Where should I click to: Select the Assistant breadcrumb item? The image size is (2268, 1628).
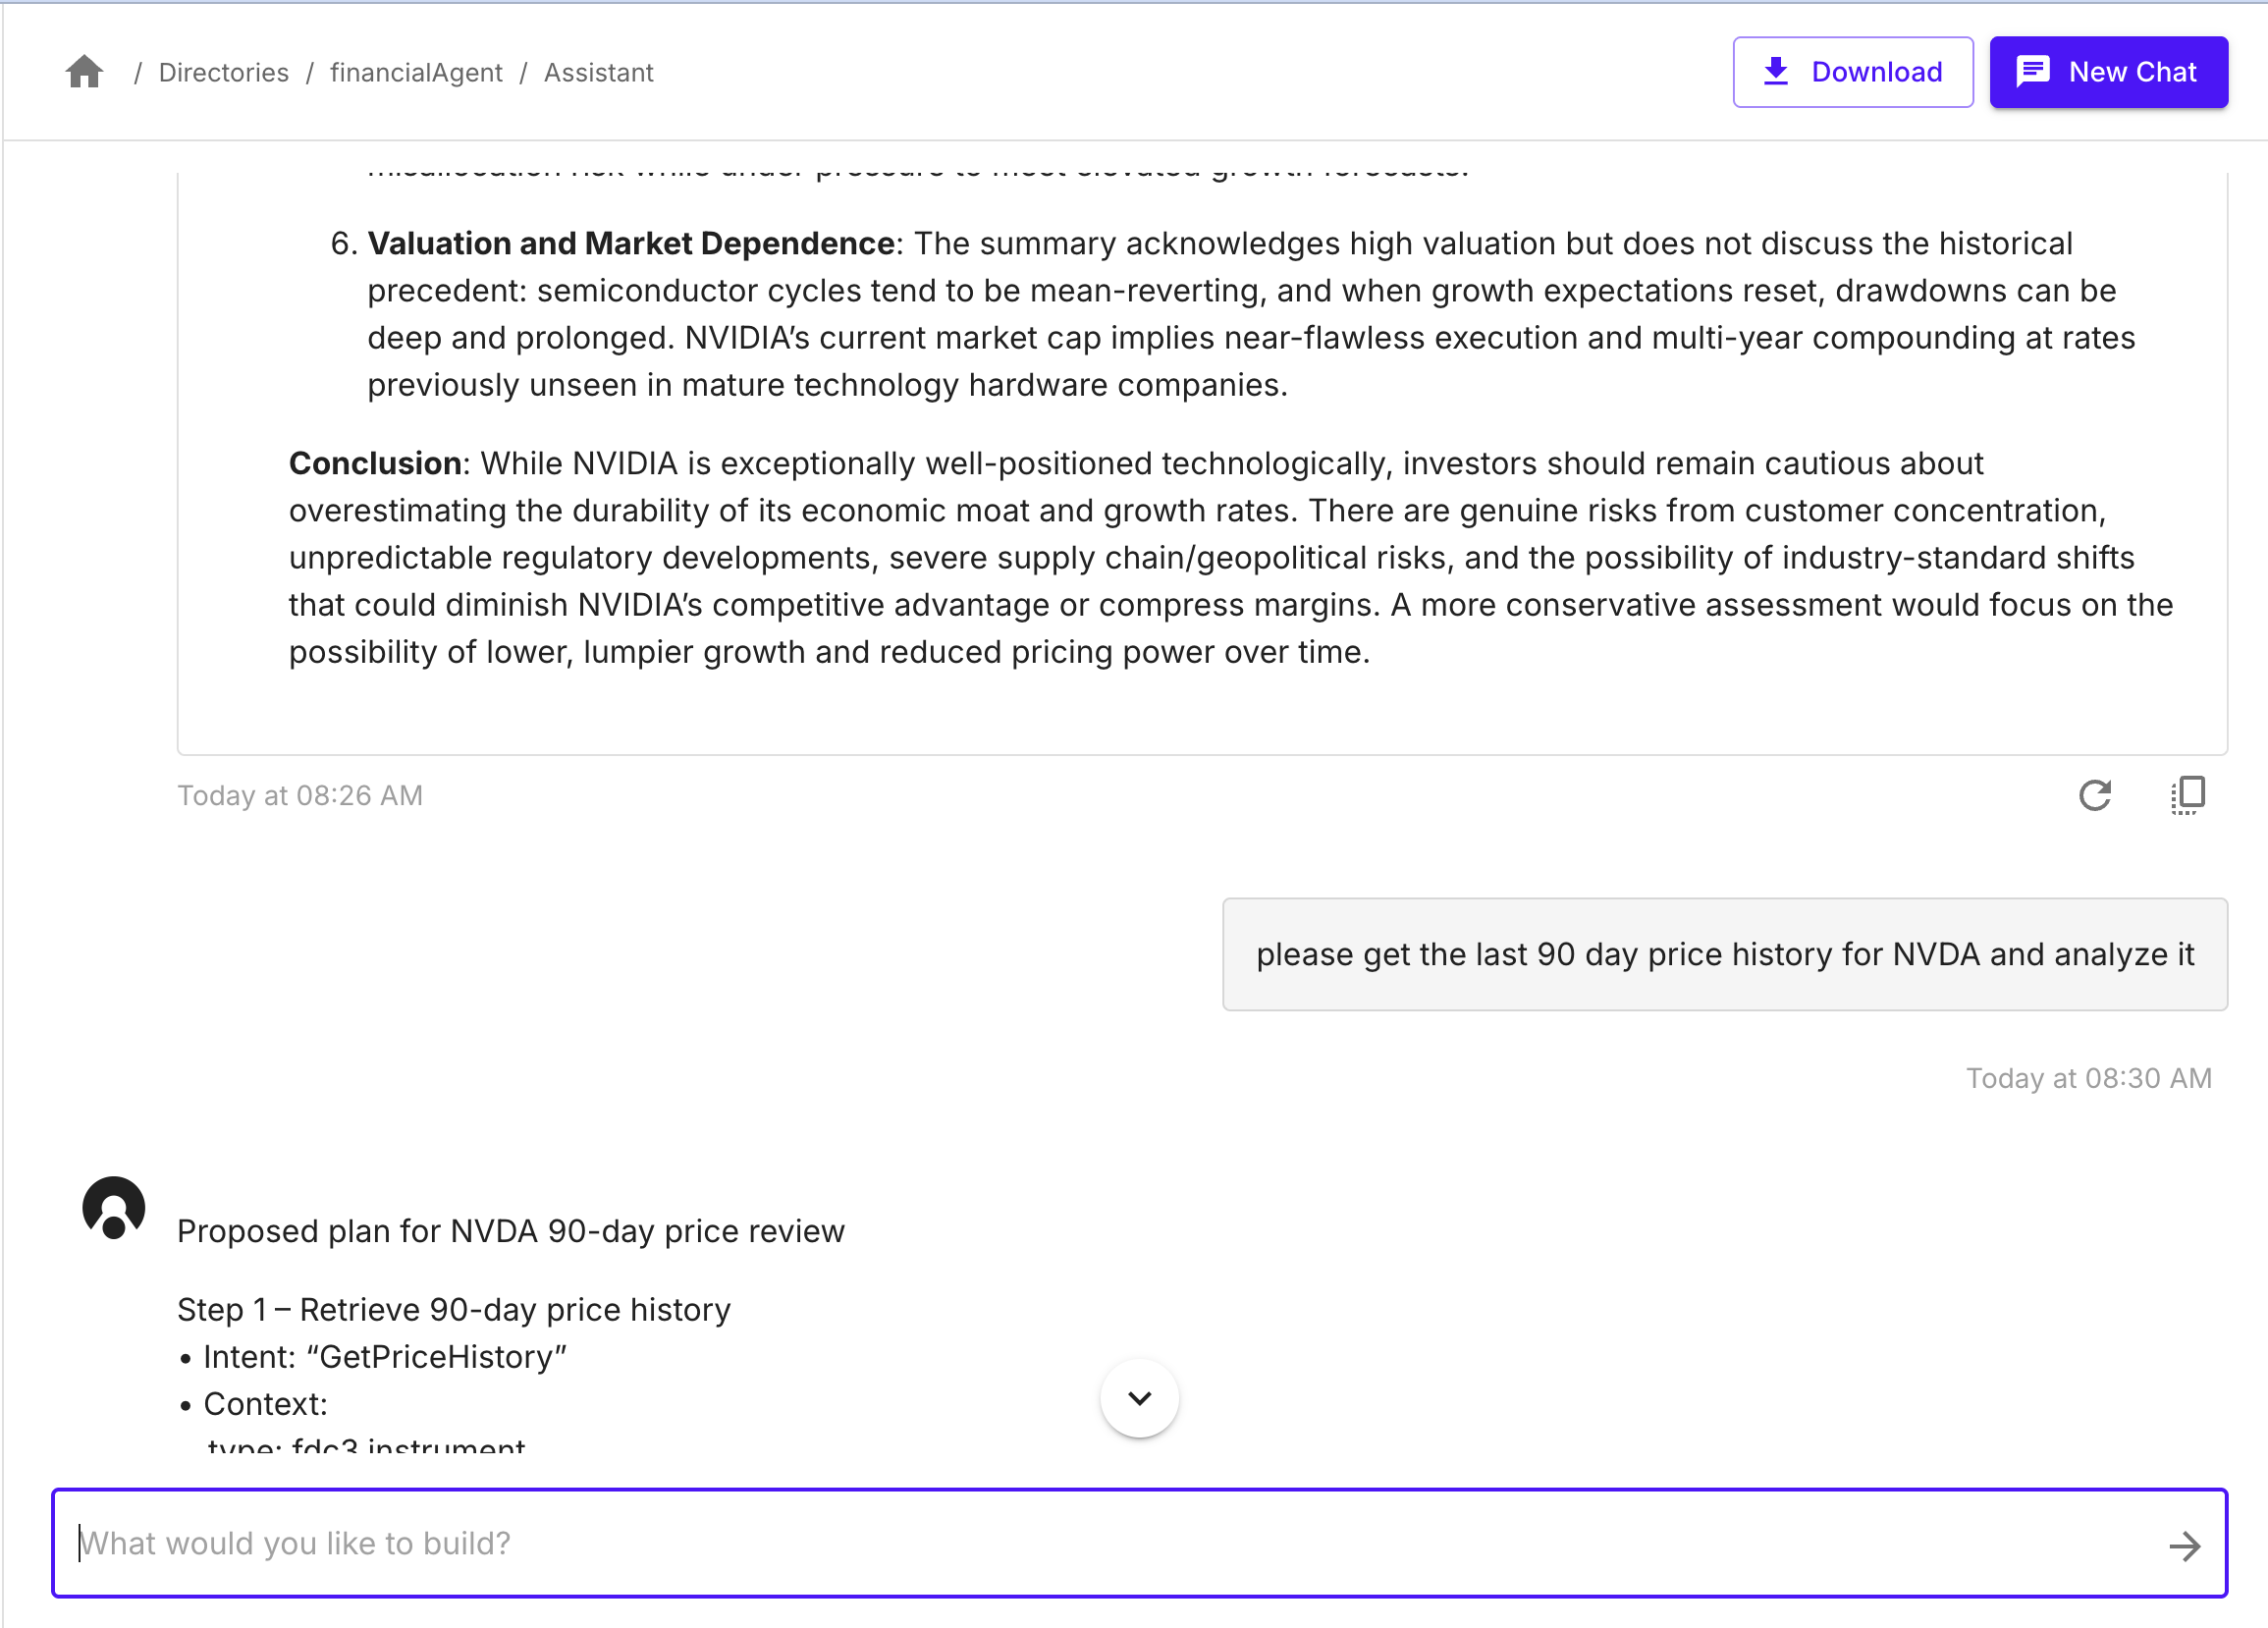click(598, 72)
